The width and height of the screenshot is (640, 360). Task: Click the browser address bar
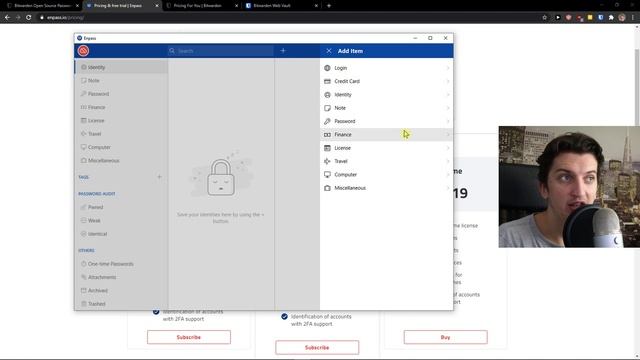click(x=286, y=18)
